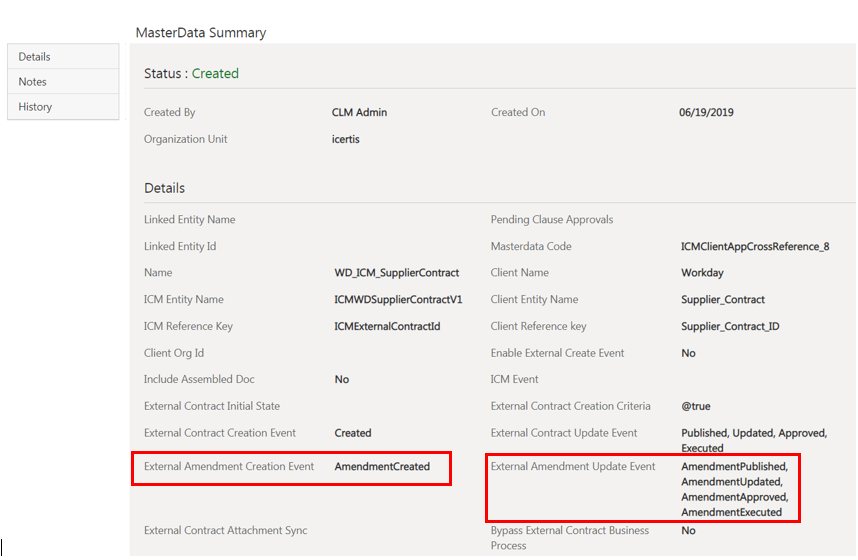858x560 pixels.
Task: Click the Pending Clause Approvals label
Action: pyautogui.click(x=552, y=220)
